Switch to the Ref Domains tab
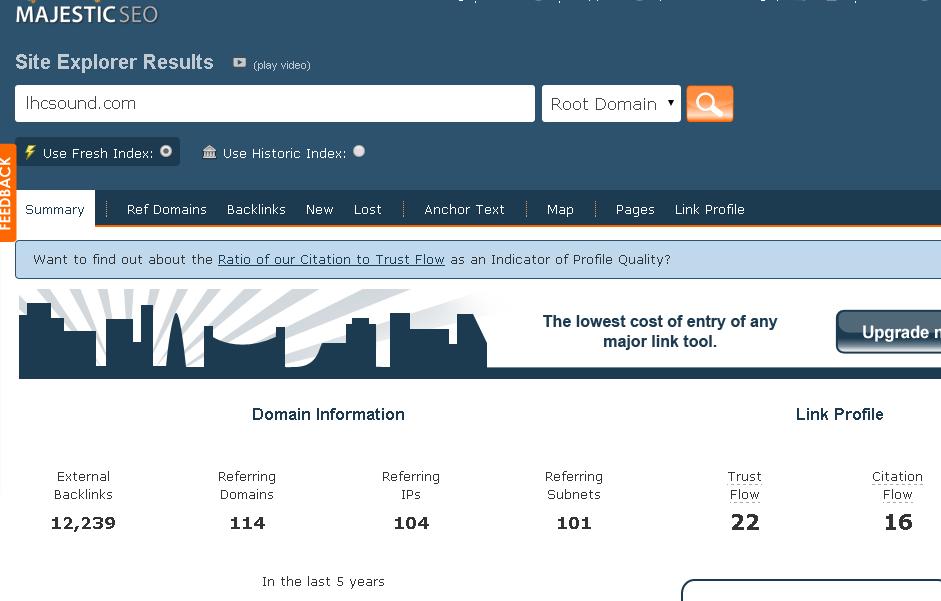The height and width of the screenshot is (601, 941). (166, 209)
